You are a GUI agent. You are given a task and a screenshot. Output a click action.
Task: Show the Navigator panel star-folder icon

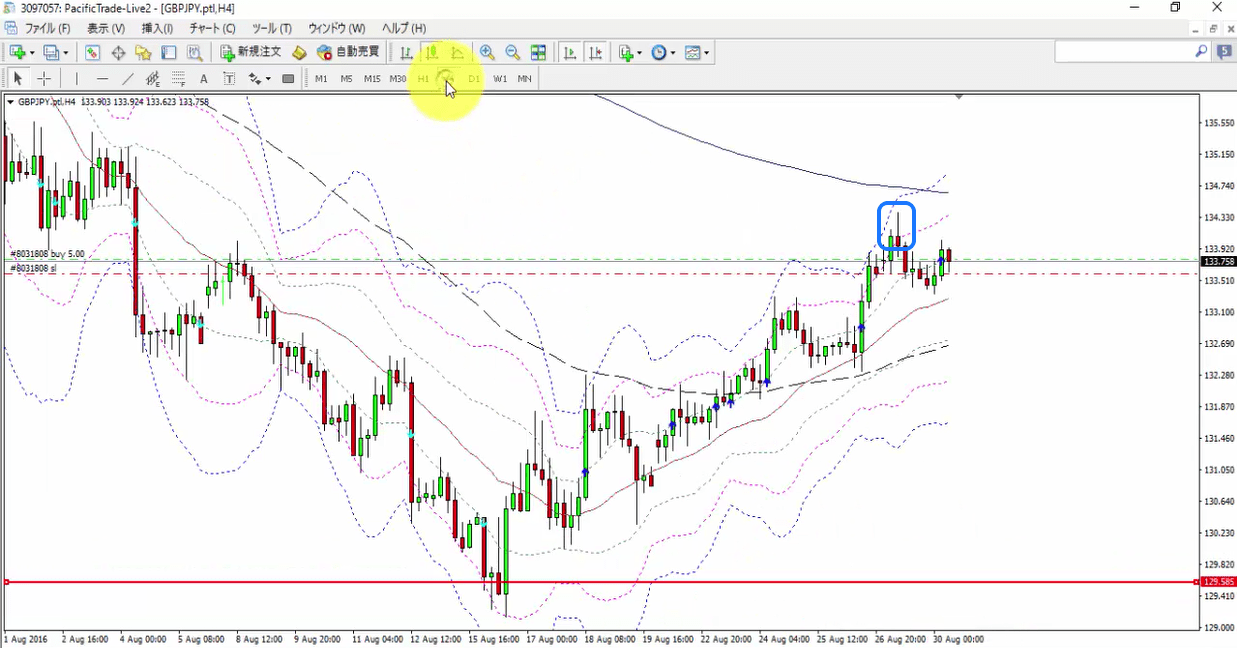143,52
